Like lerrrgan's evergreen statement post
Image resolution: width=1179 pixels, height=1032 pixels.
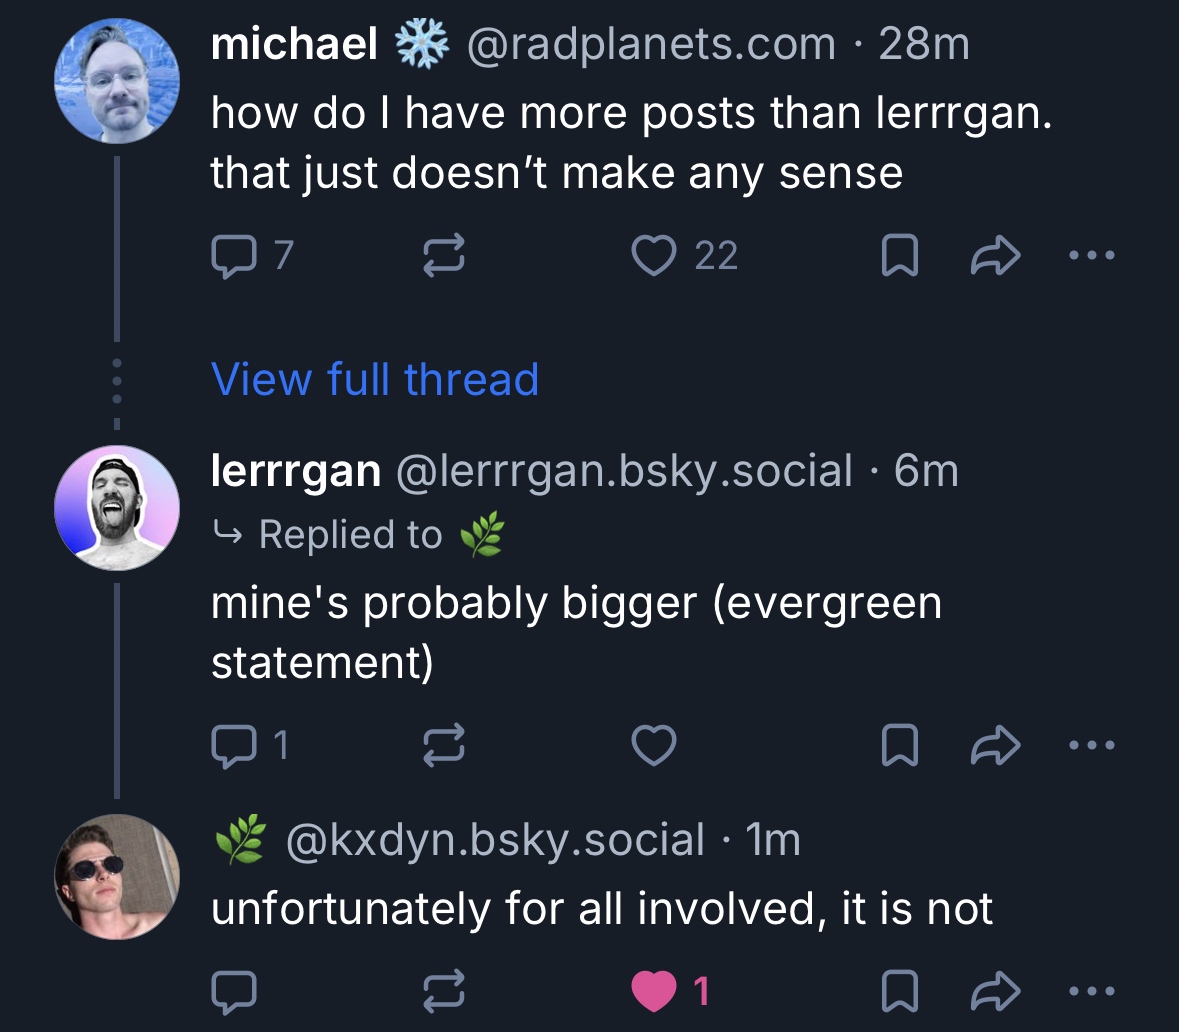tap(656, 745)
